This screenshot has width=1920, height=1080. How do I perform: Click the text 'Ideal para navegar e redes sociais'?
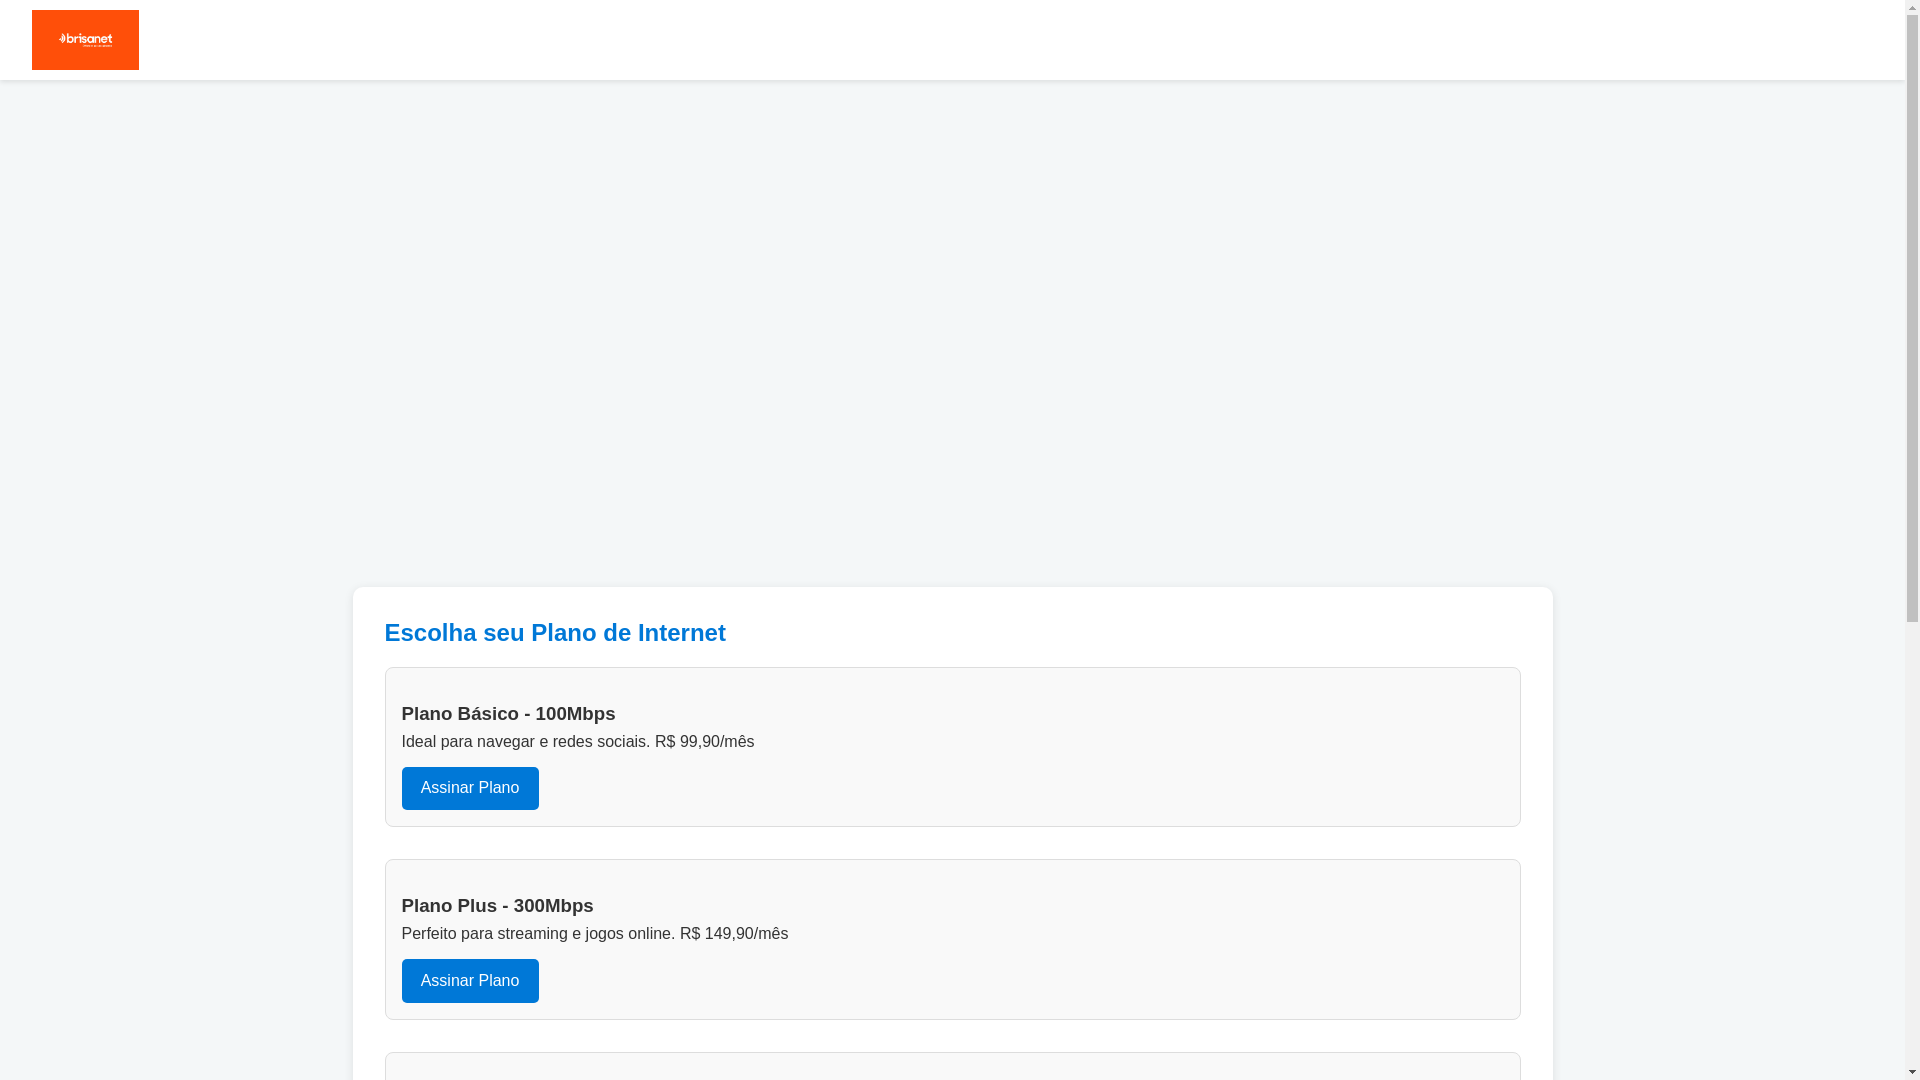click(x=526, y=742)
